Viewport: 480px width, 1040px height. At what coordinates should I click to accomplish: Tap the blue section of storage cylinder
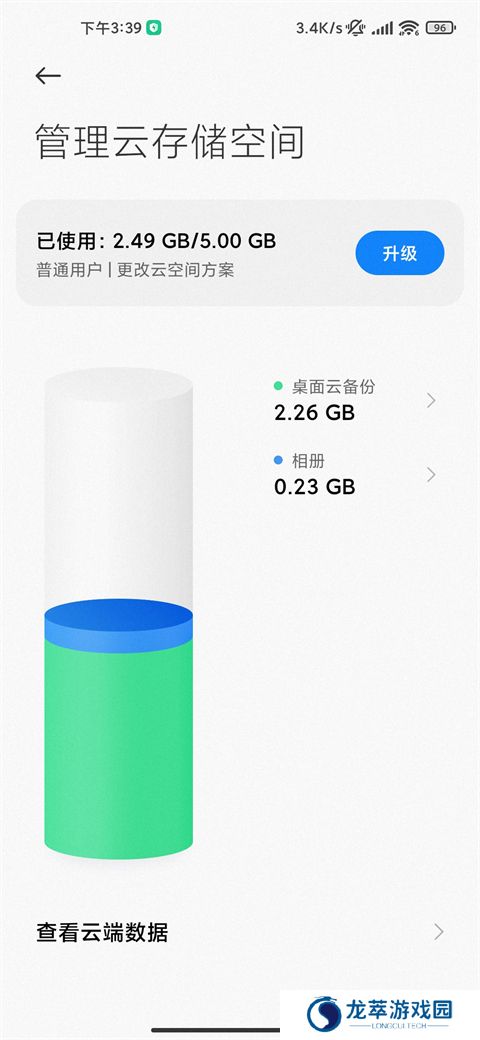tap(119, 625)
